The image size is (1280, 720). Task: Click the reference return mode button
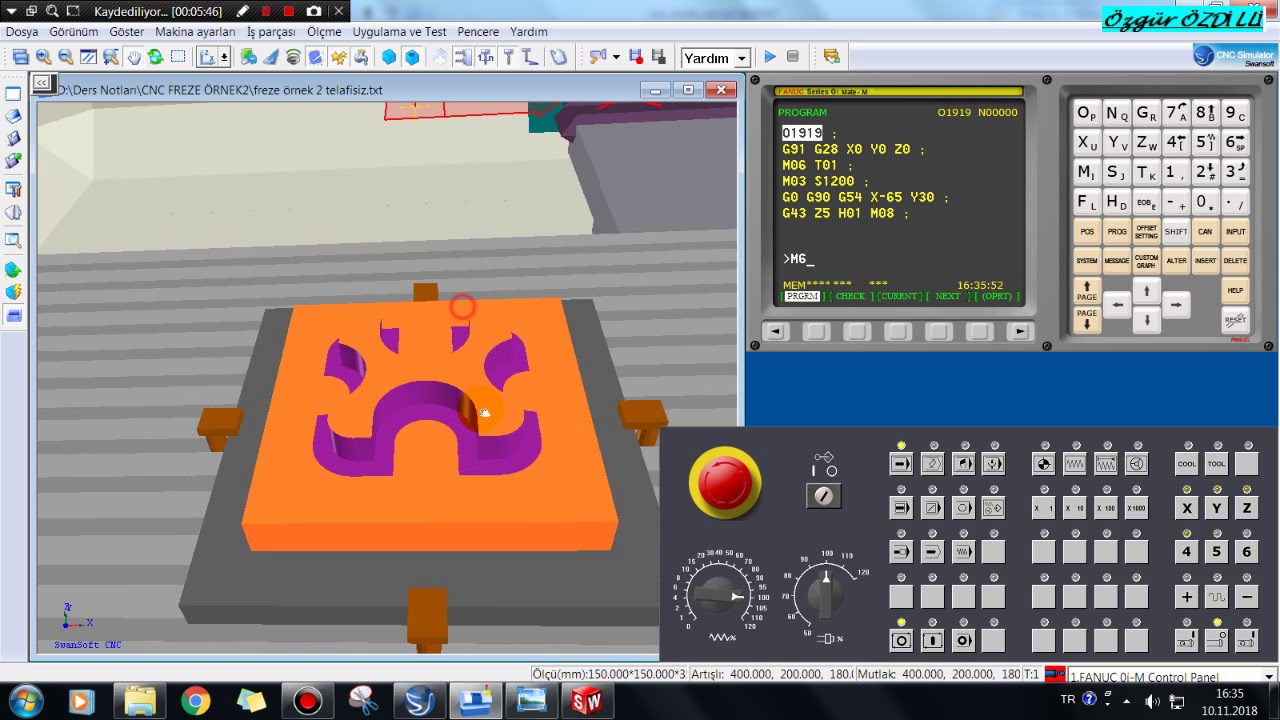1044,464
